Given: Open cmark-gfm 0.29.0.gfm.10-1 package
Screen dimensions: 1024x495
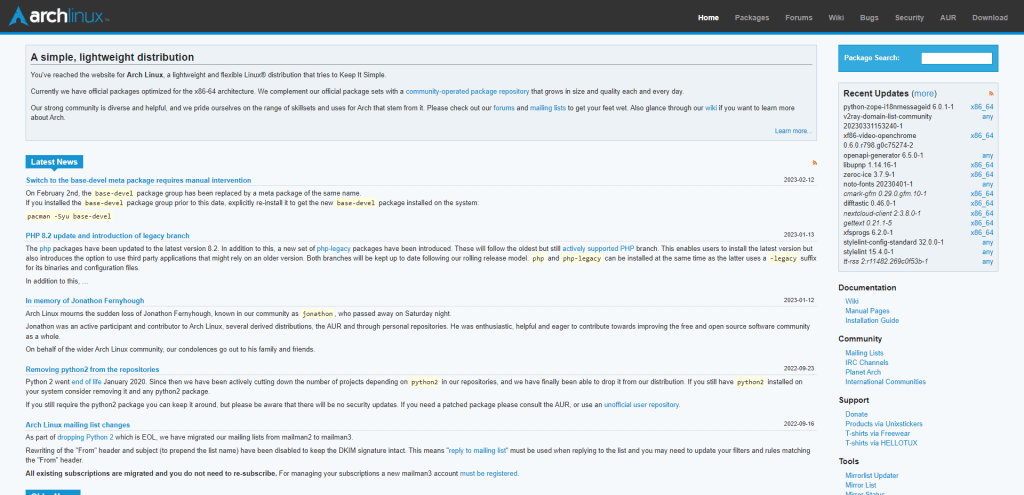Looking at the screenshot, I should (x=885, y=194).
